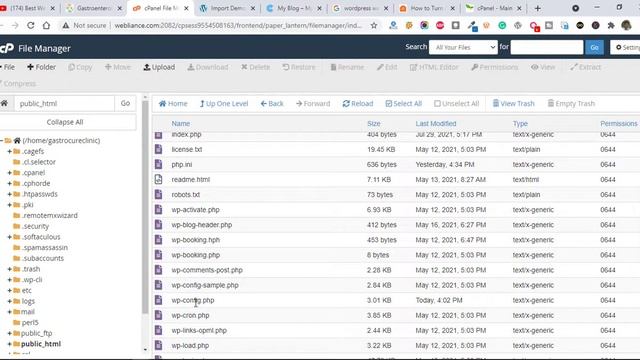
Task: Click Up One Level
Action: [224, 104]
